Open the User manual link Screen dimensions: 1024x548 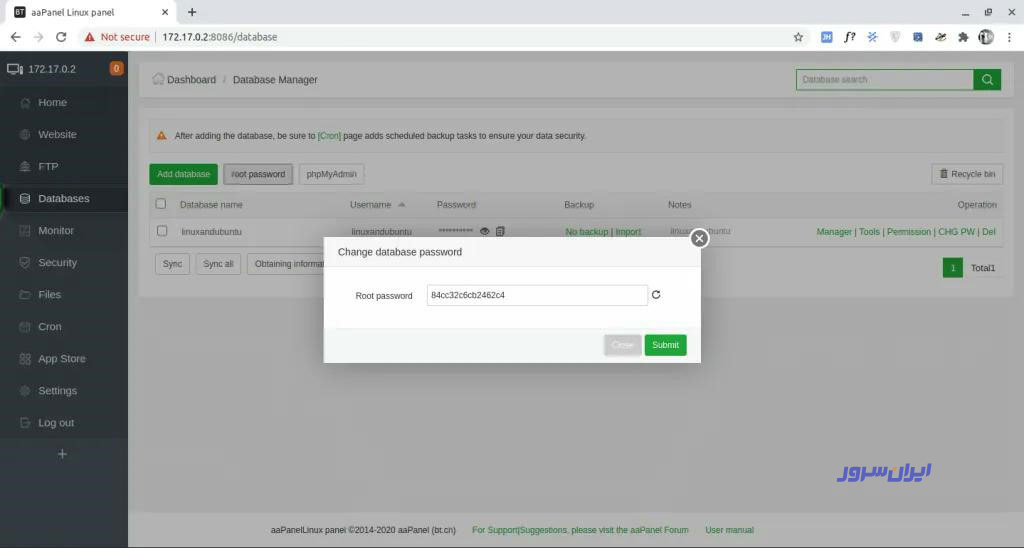point(729,530)
